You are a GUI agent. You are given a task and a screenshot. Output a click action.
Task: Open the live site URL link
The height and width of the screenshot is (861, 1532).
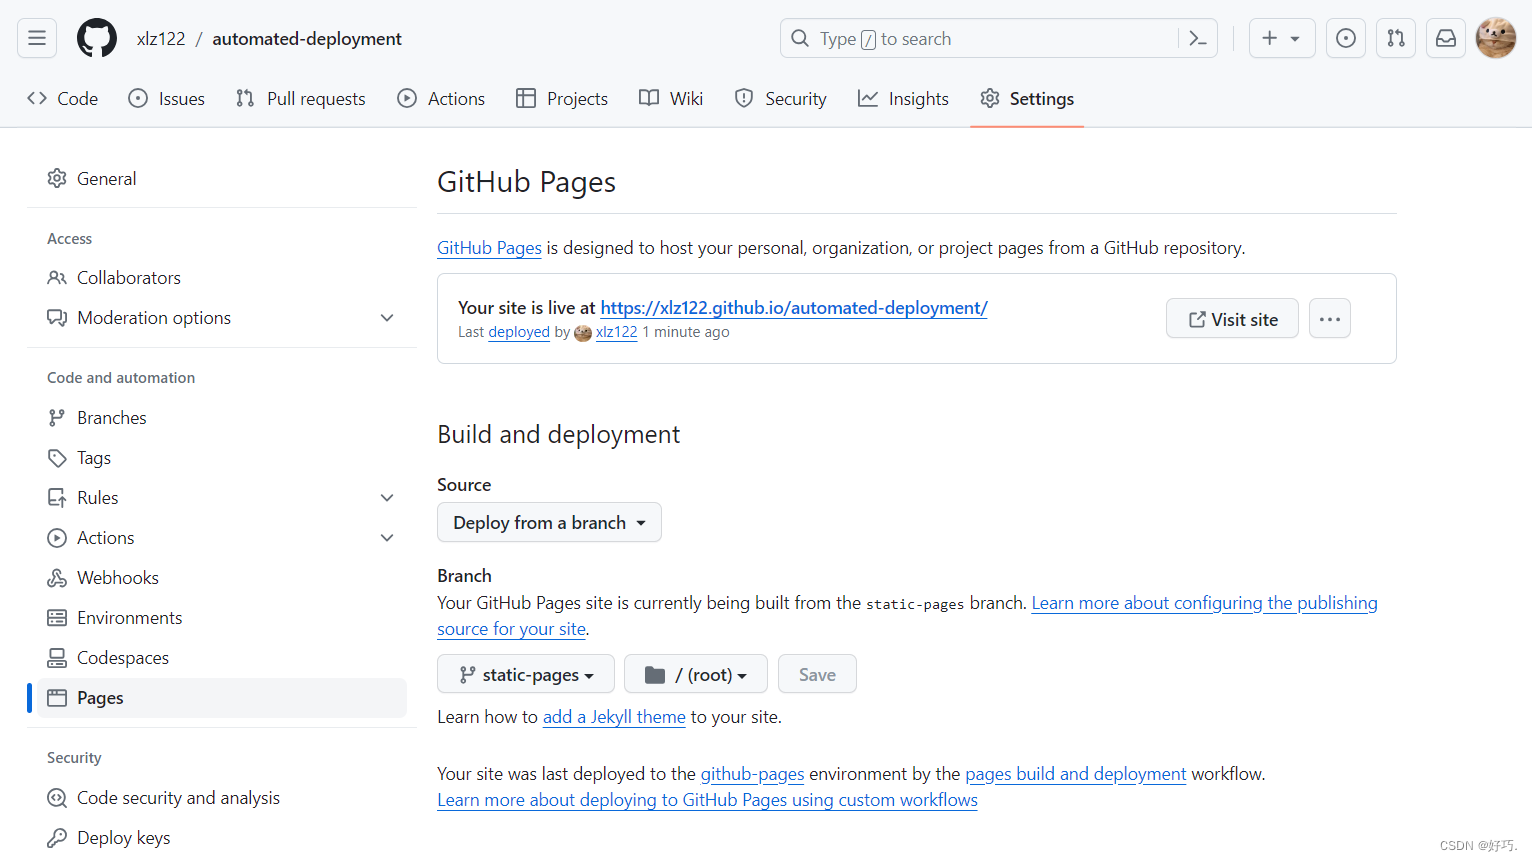(x=794, y=308)
